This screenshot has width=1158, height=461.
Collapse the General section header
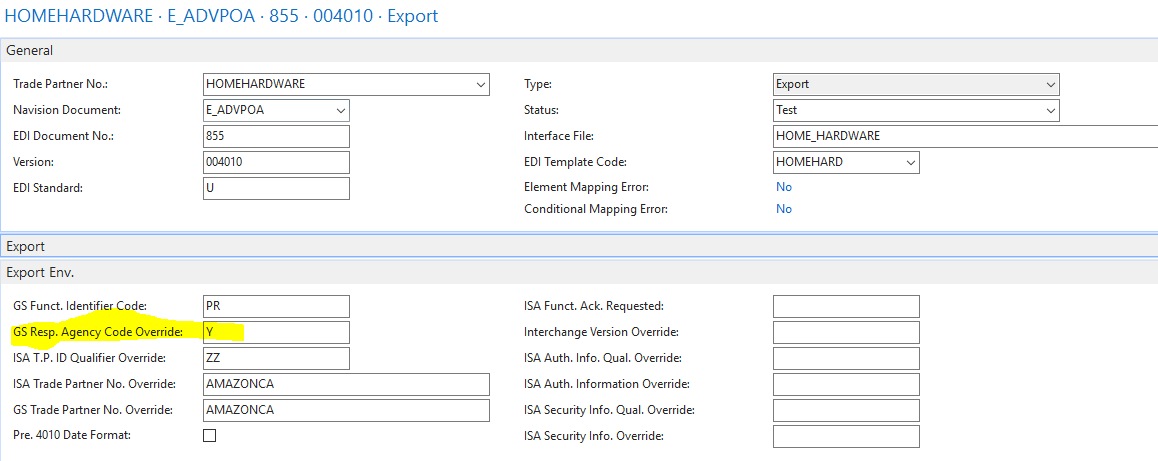pos(579,50)
